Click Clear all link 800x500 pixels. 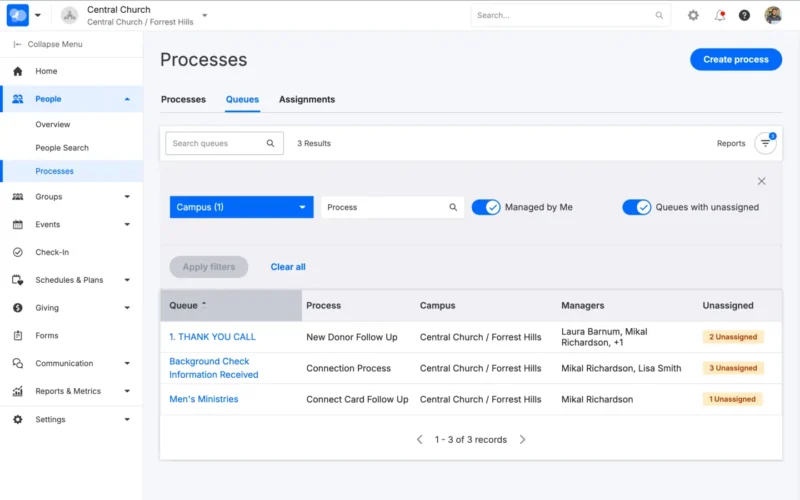(288, 267)
